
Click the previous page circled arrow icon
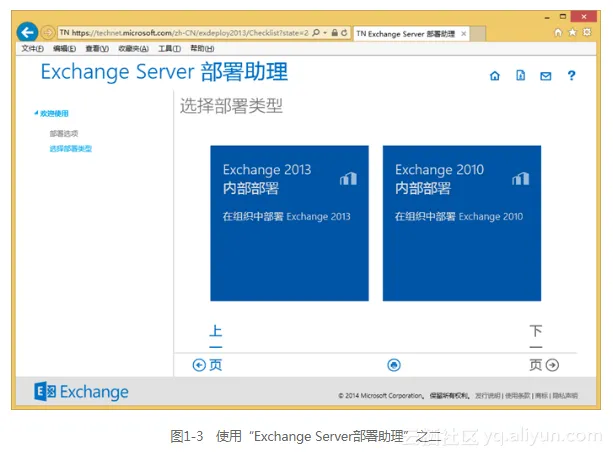click(199, 366)
